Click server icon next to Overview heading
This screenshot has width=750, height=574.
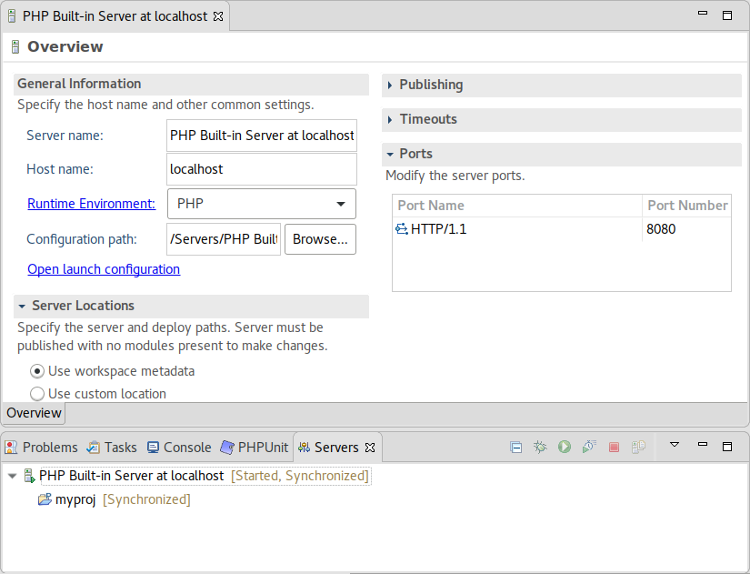[15, 47]
